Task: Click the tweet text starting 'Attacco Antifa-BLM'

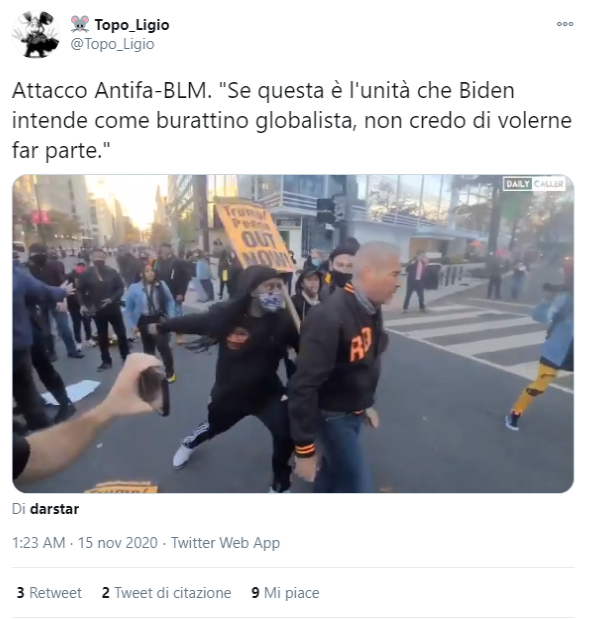Action: point(292,120)
